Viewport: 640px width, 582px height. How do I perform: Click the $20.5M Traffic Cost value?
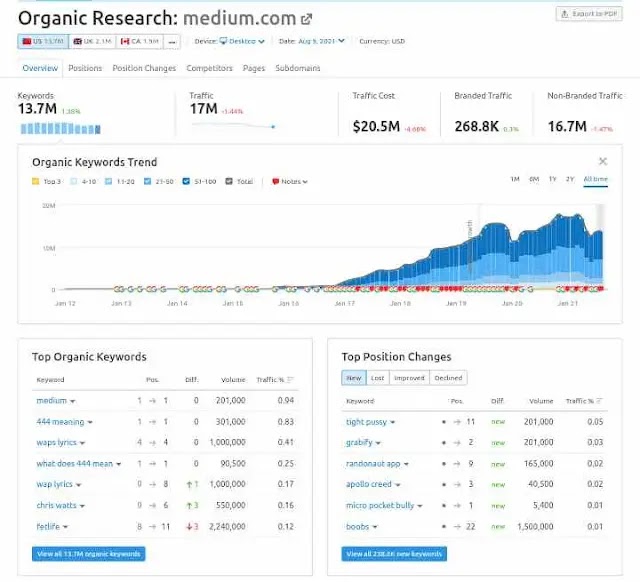(x=376, y=127)
